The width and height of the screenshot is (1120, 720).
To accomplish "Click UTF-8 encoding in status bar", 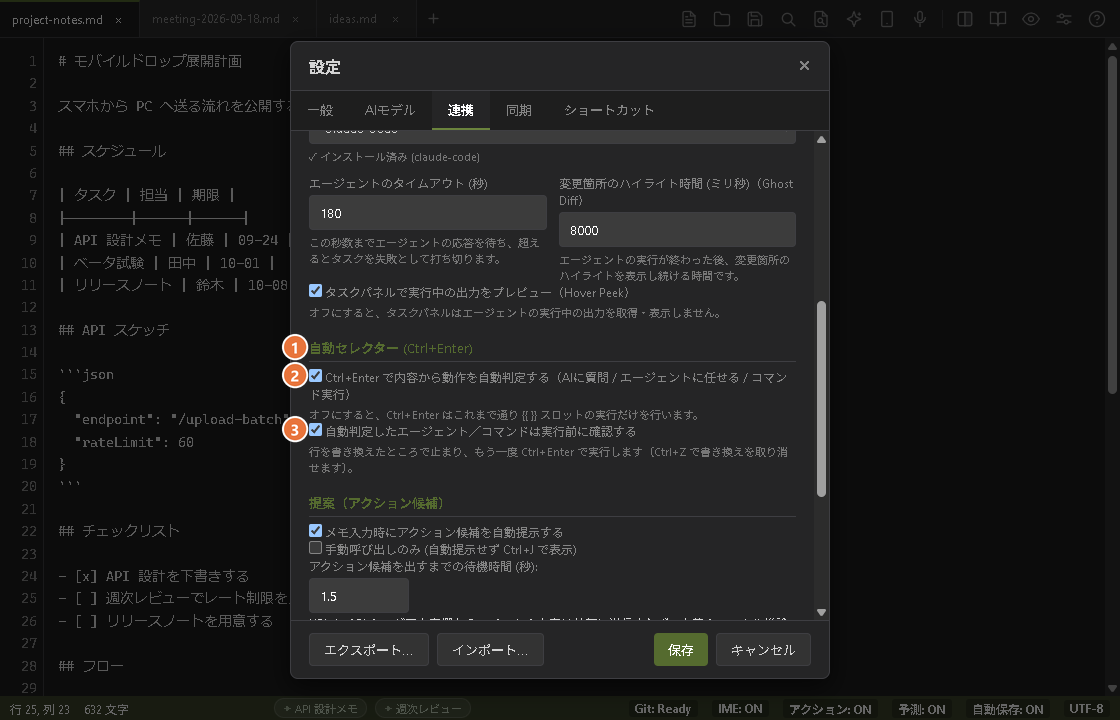I will tap(1086, 709).
